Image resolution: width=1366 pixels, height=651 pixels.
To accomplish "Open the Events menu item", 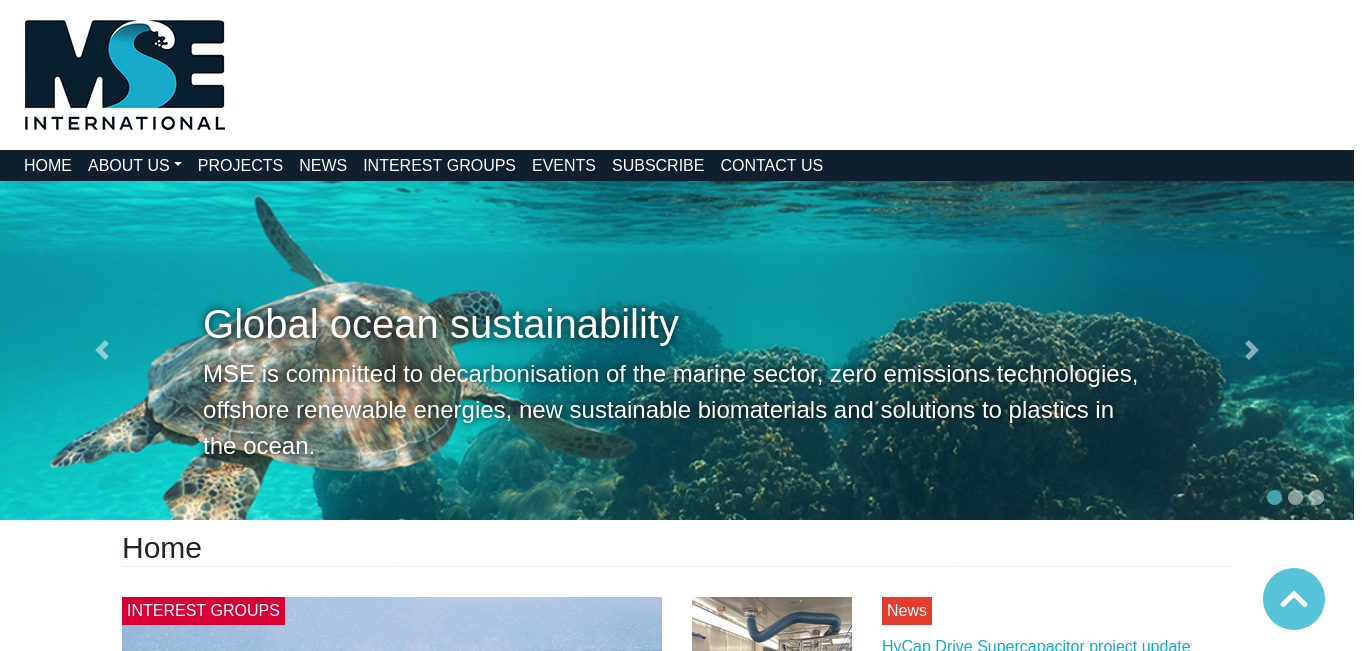I will pos(564,166).
